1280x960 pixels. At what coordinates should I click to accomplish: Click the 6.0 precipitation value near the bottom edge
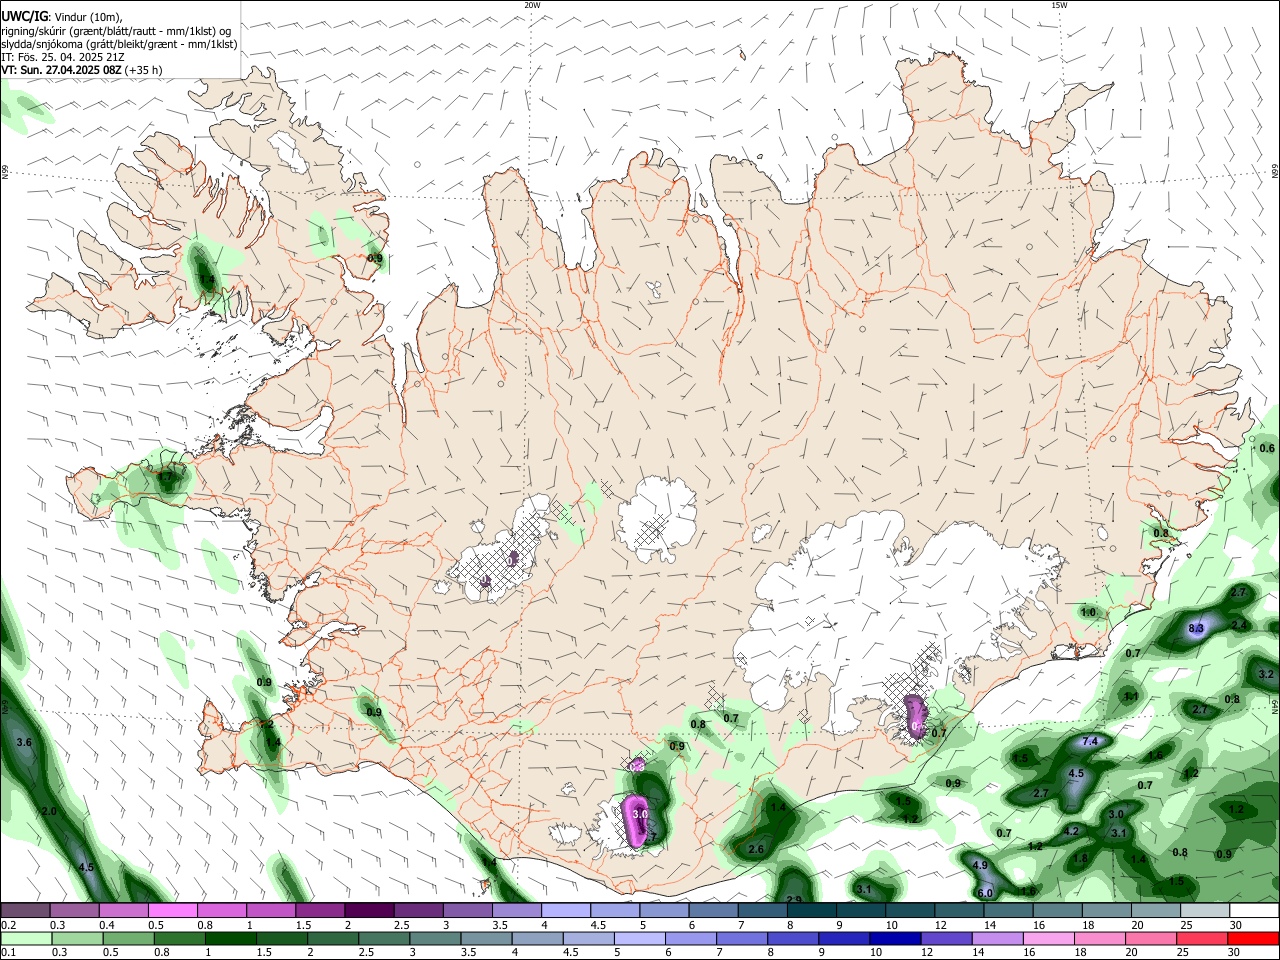pos(984,893)
